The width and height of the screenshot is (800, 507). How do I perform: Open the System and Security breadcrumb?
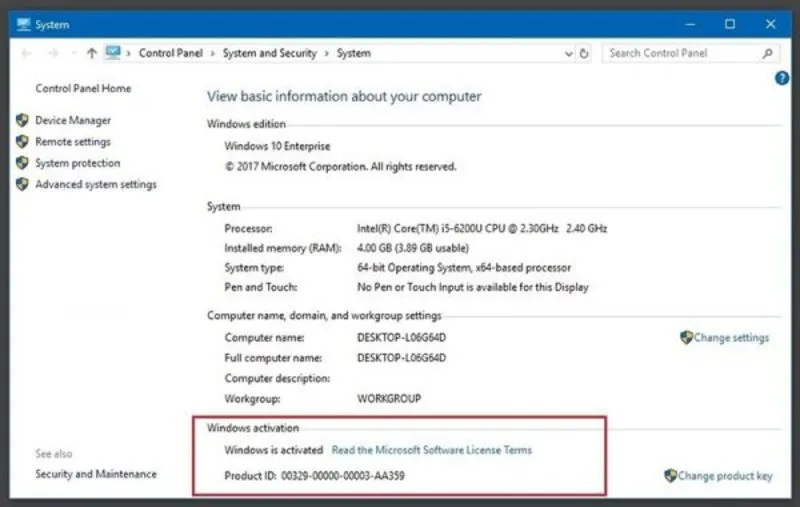[269, 53]
